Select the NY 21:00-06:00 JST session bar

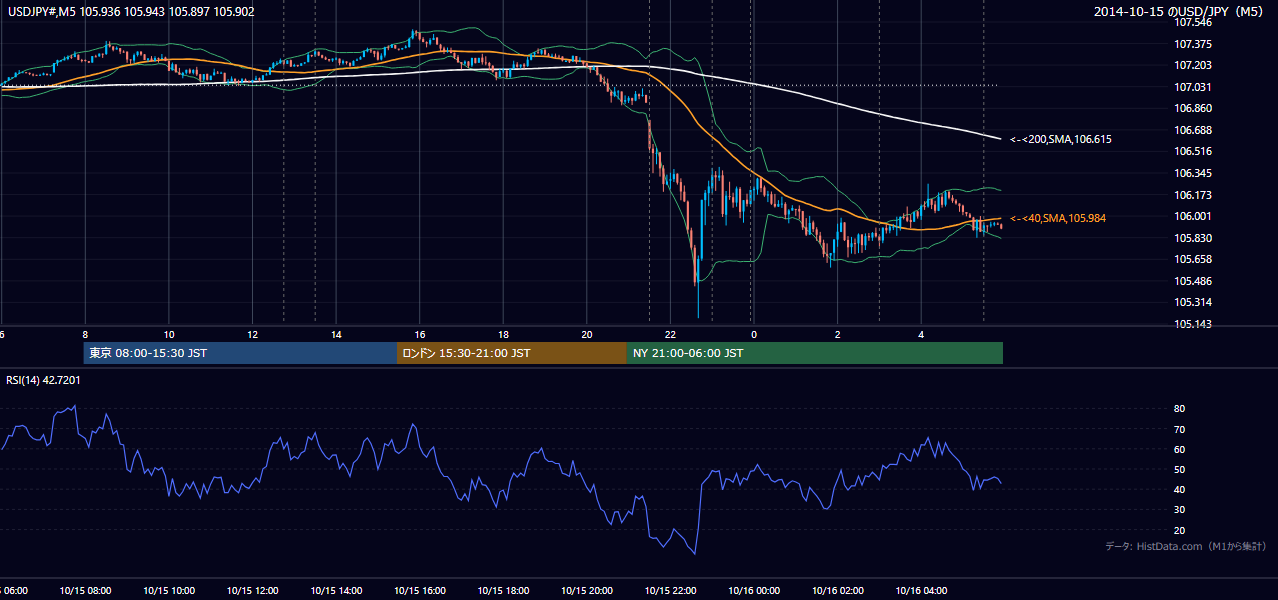[815, 353]
